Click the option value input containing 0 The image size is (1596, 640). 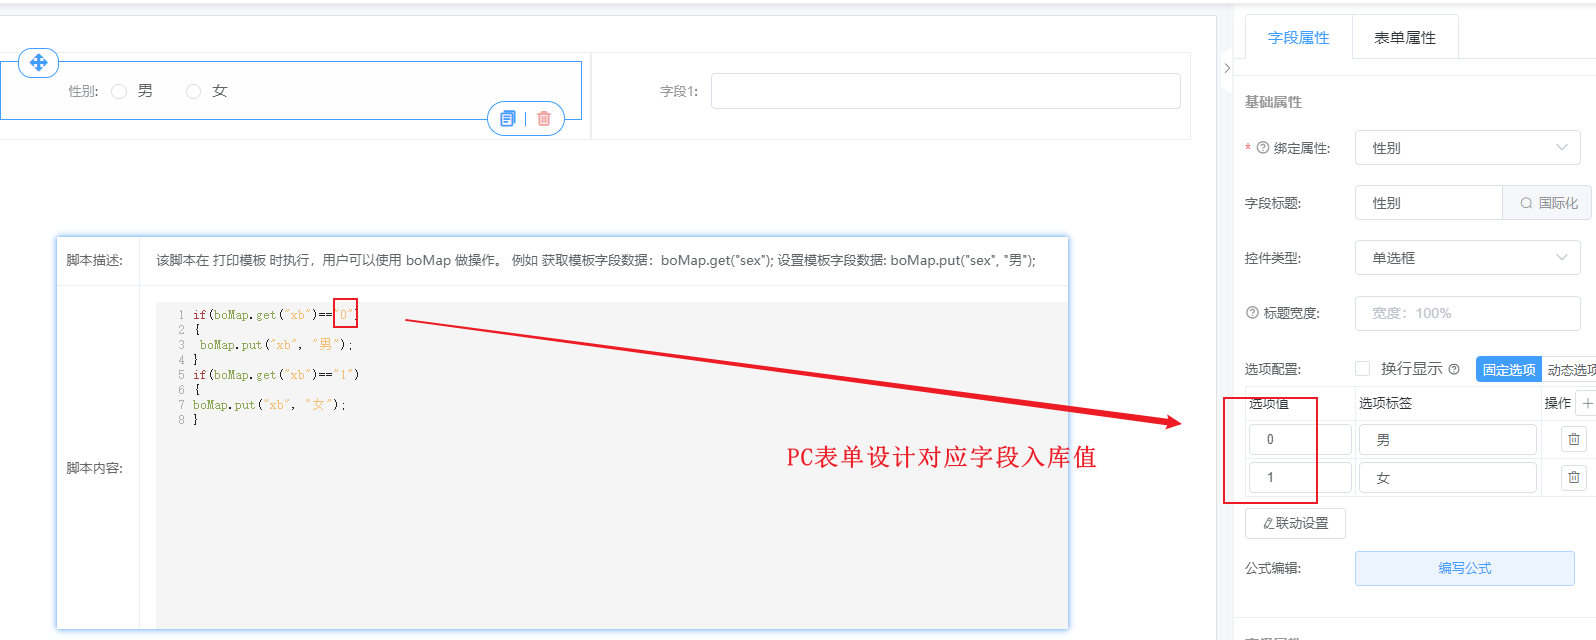tap(1299, 439)
